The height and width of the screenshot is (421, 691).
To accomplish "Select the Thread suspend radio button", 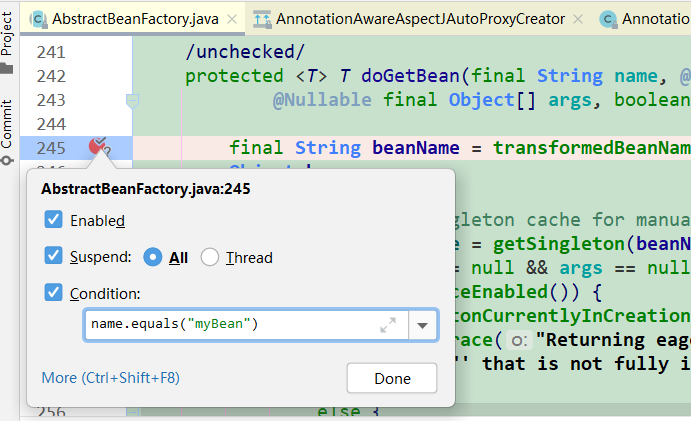I will coord(209,257).
